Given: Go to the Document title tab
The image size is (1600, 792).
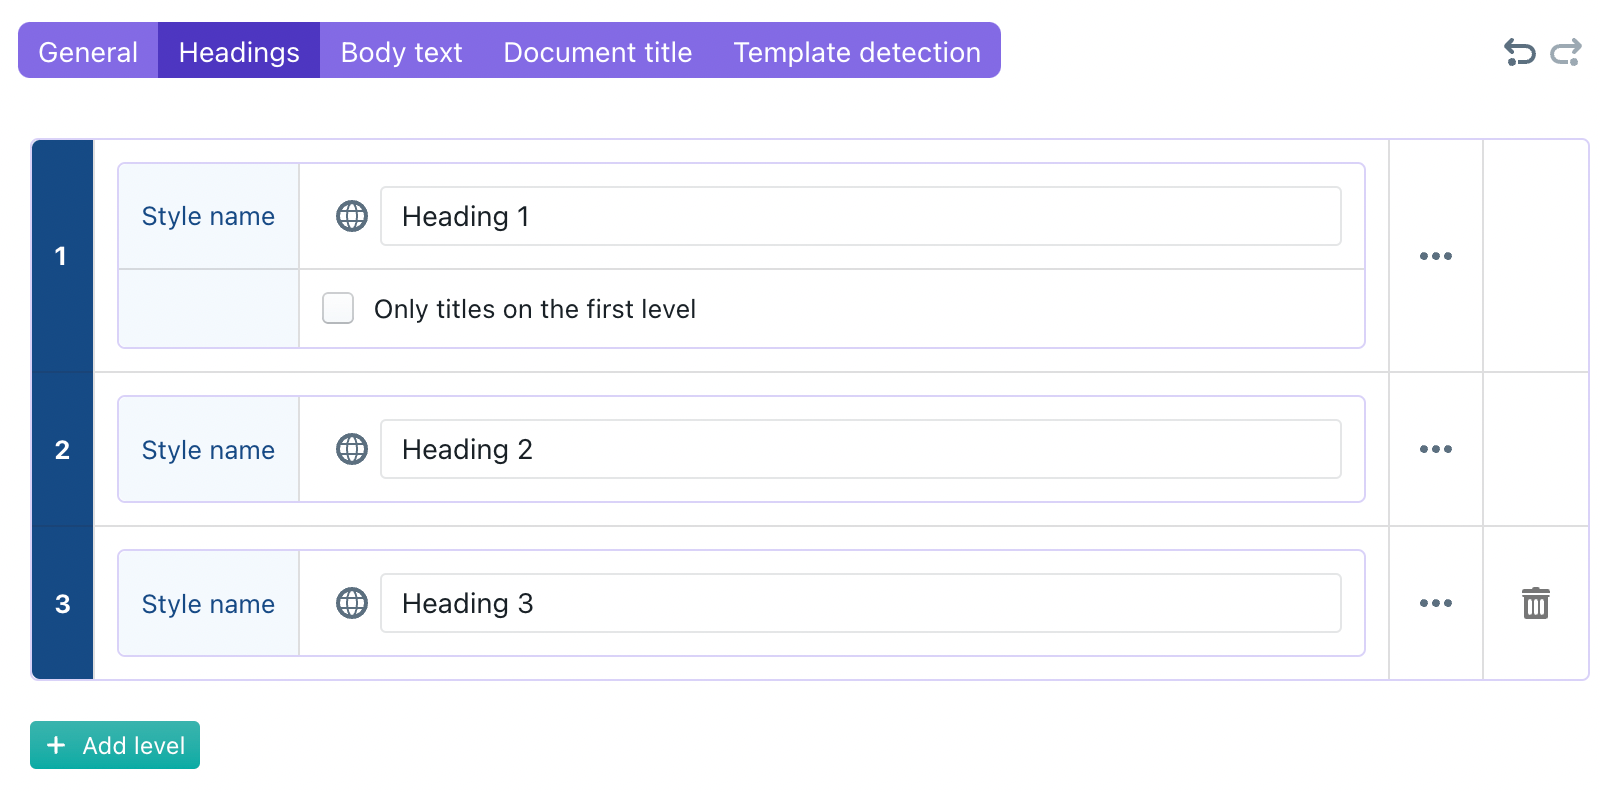Looking at the screenshot, I should [597, 51].
